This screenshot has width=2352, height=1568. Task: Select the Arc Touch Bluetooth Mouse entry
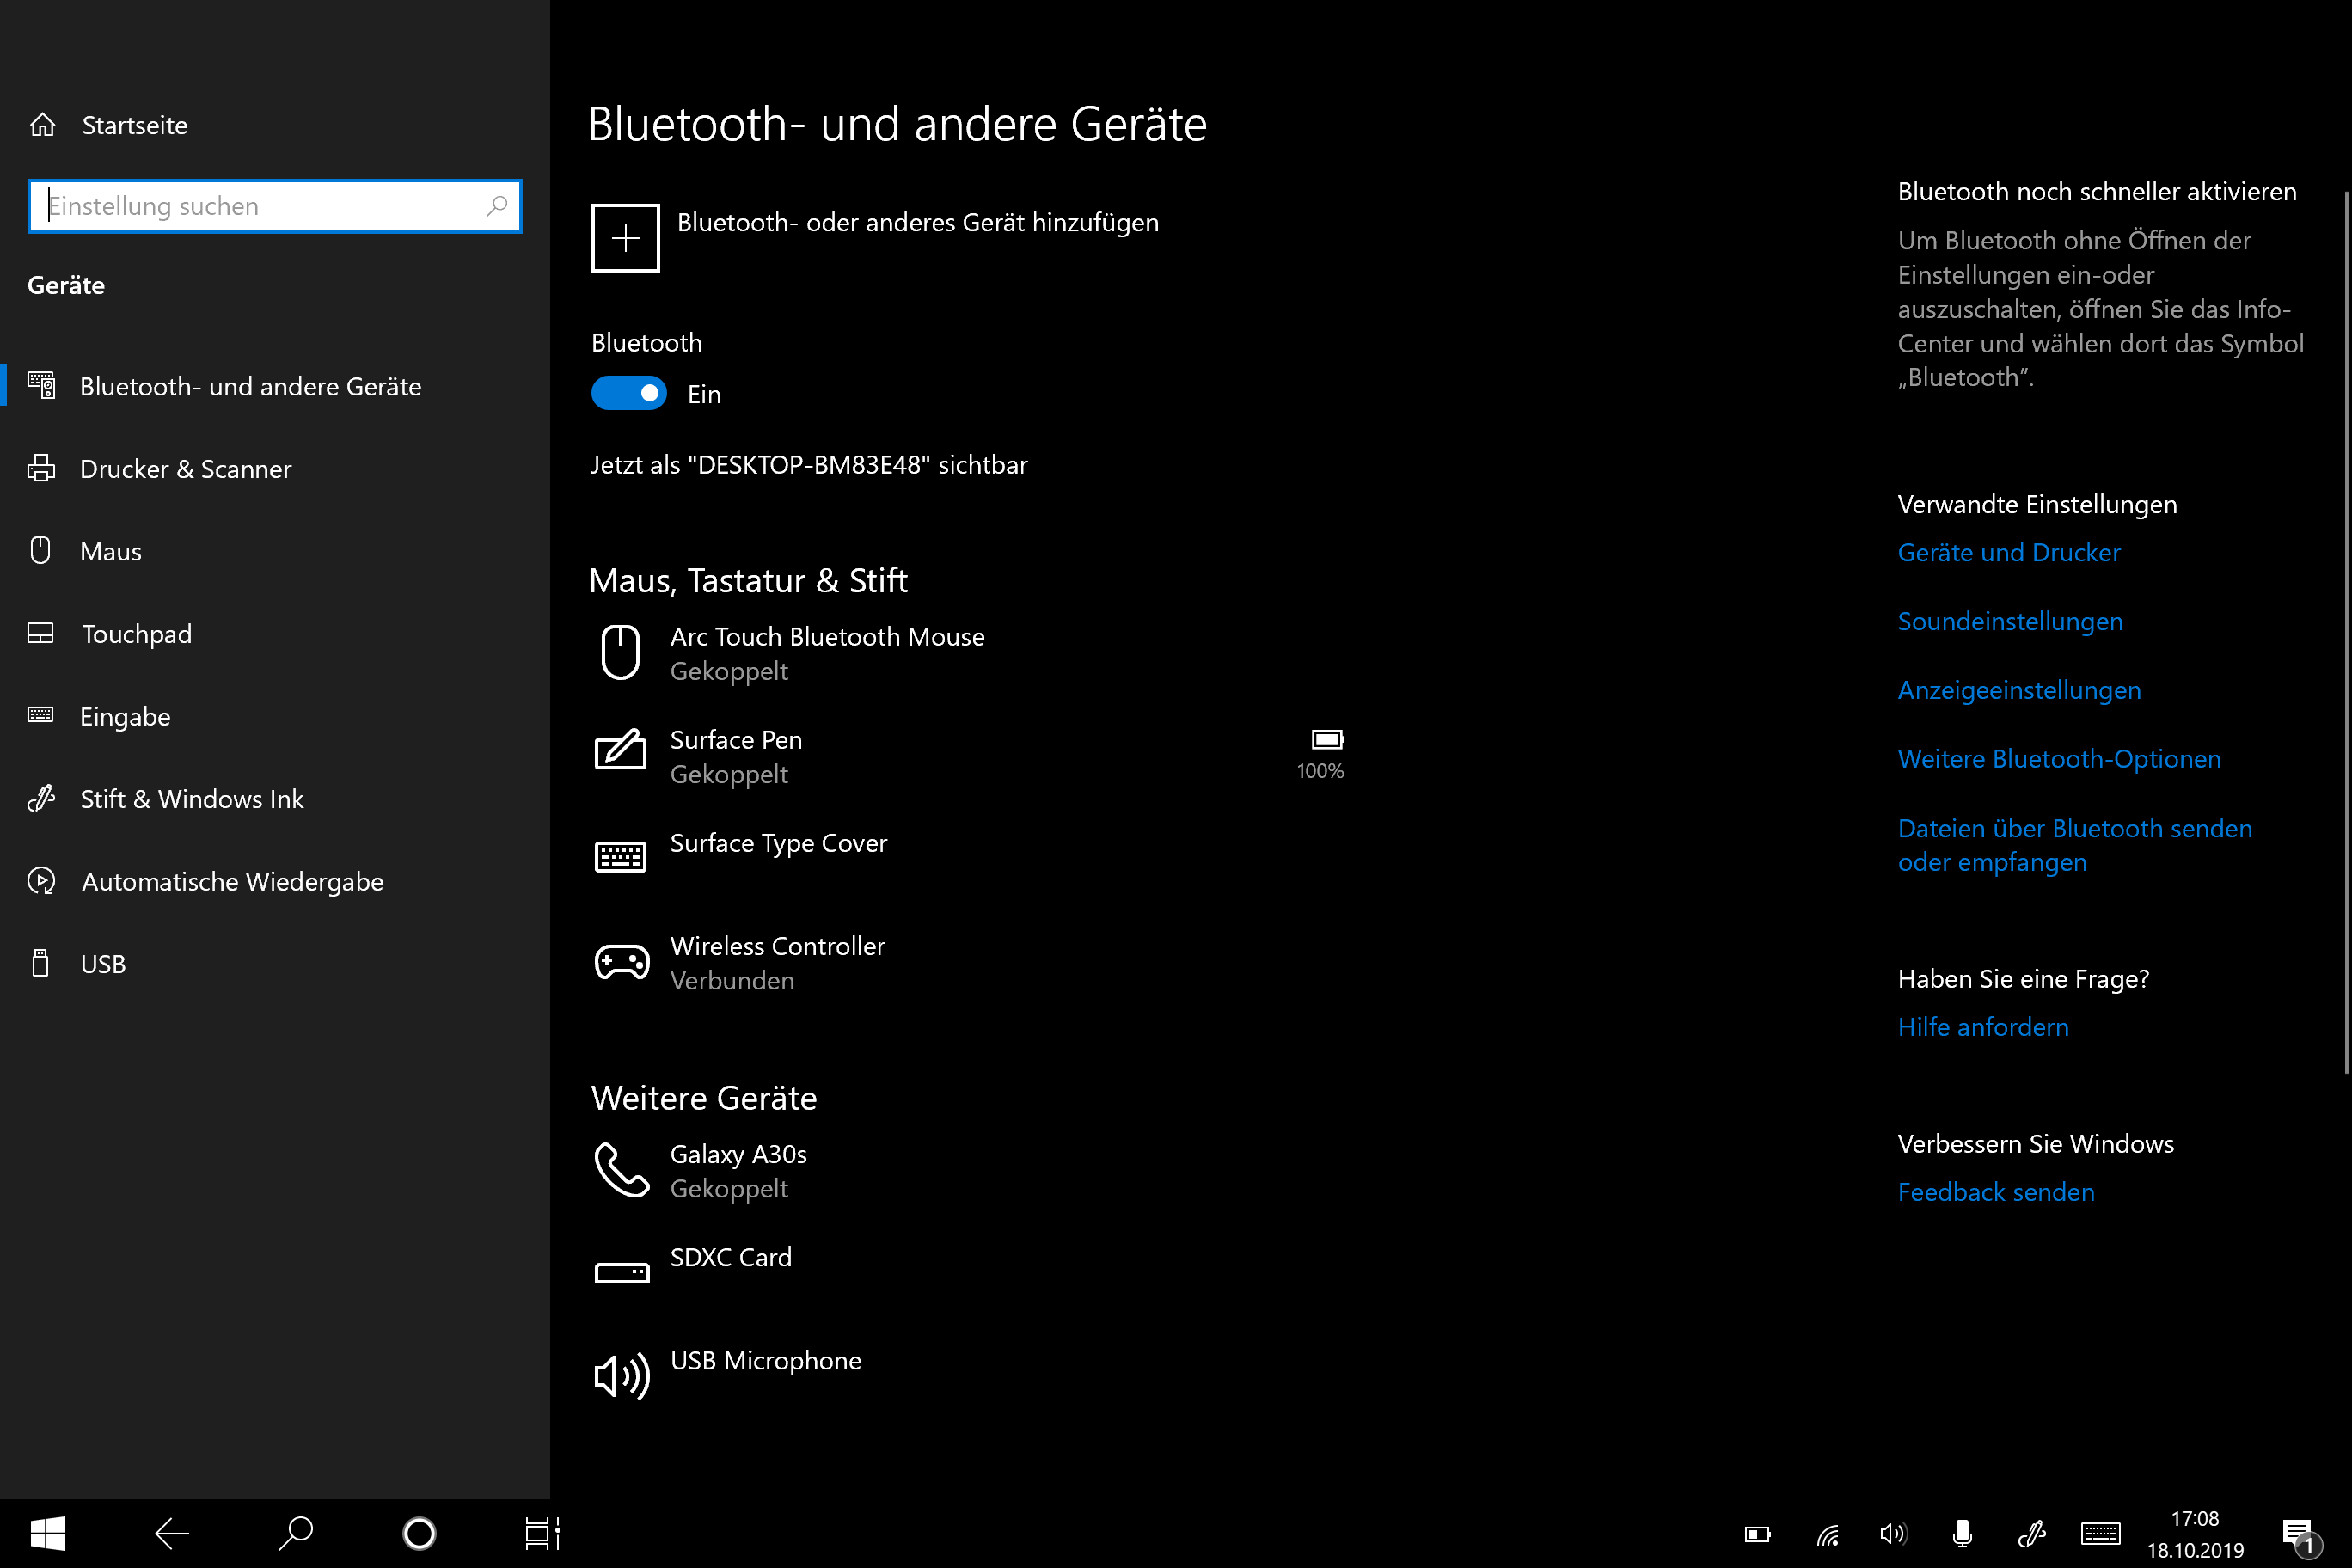(970, 653)
